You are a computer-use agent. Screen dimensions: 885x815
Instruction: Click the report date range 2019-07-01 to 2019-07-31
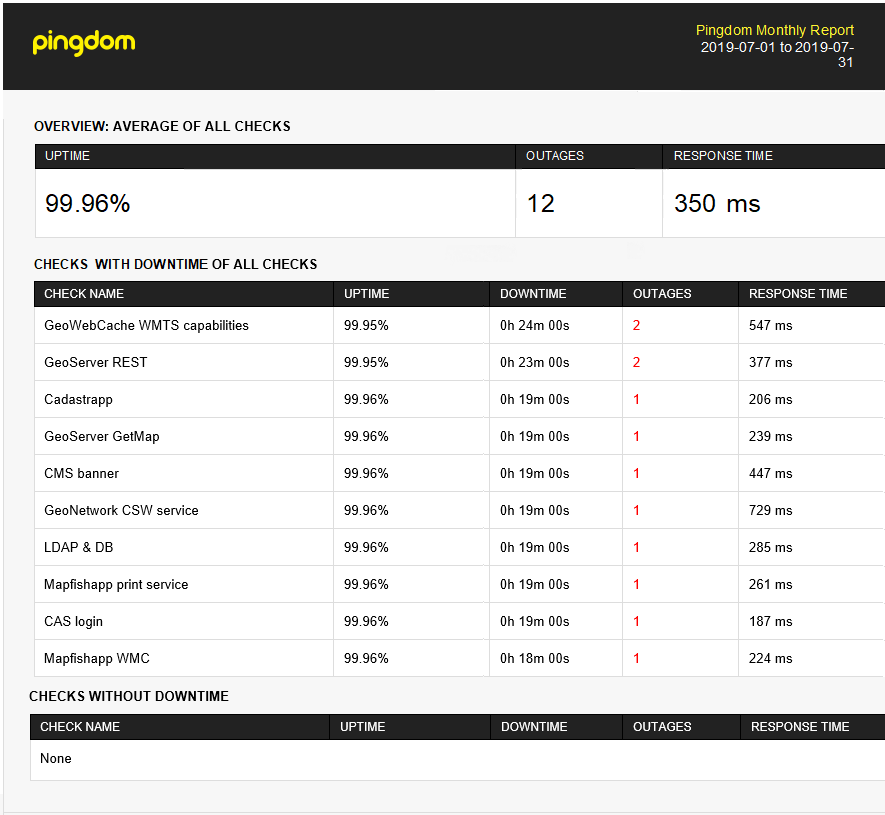(x=777, y=54)
